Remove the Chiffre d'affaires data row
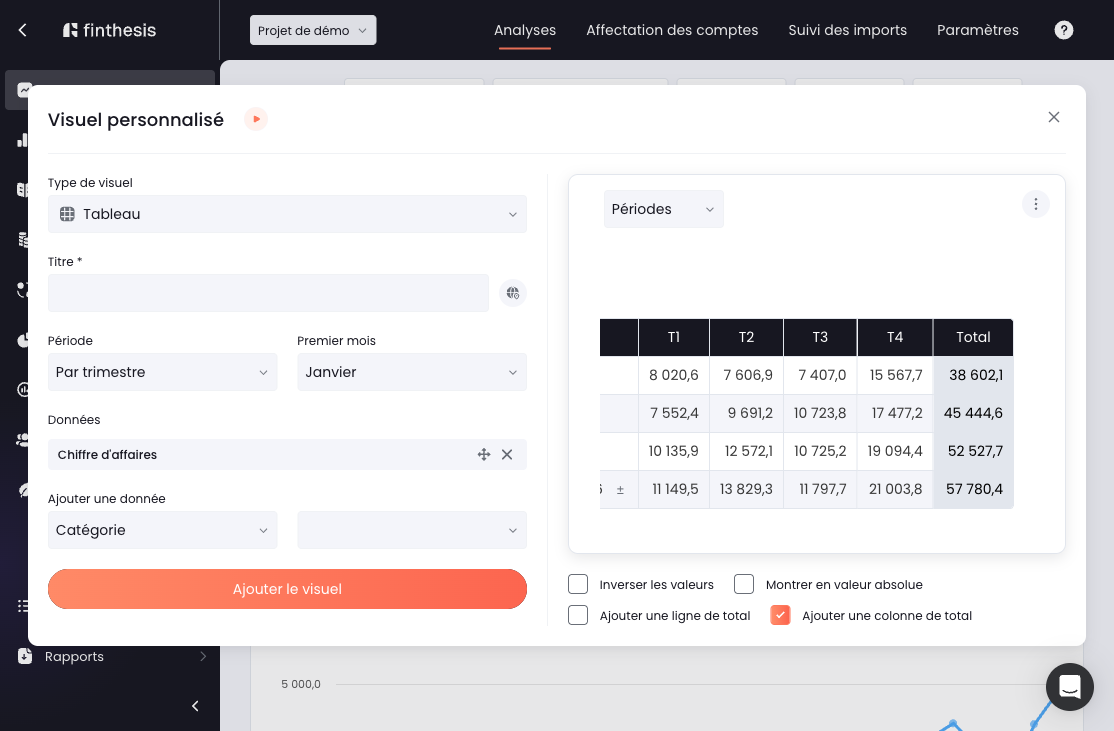 coord(507,455)
